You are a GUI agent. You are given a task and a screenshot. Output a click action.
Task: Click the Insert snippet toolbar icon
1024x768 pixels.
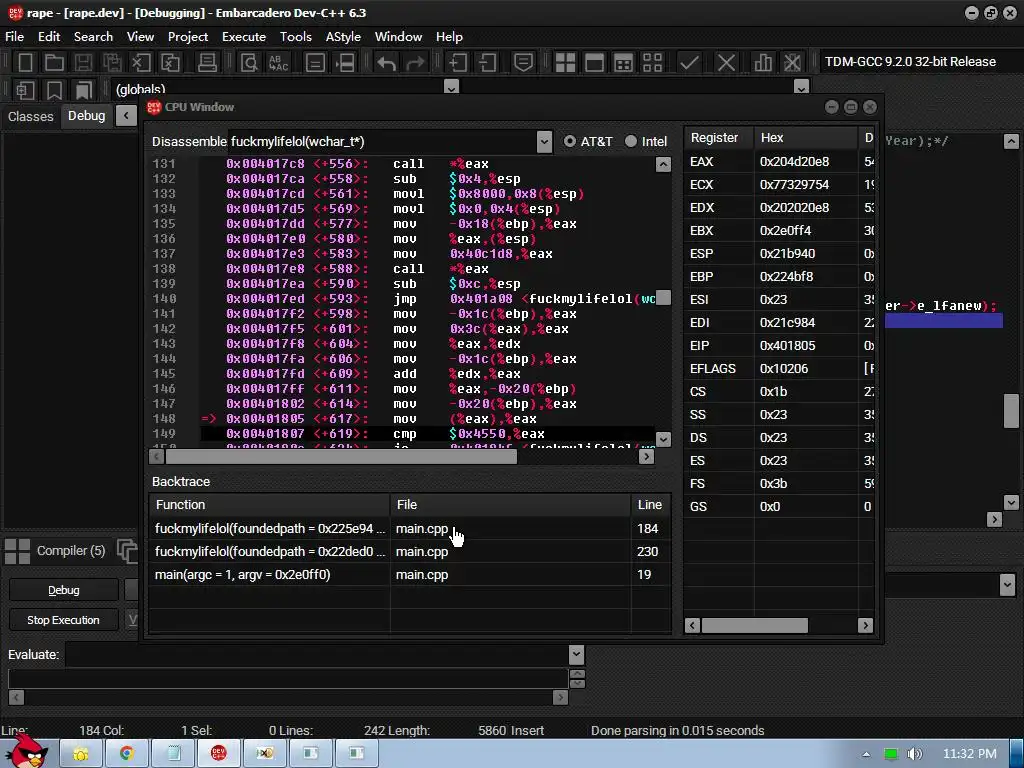(25, 89)
